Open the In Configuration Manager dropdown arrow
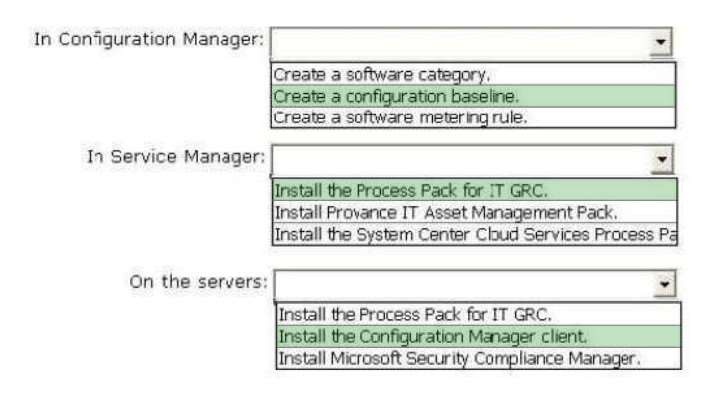The height and width of the screenshot is (406, 707). tap(661, 42)
